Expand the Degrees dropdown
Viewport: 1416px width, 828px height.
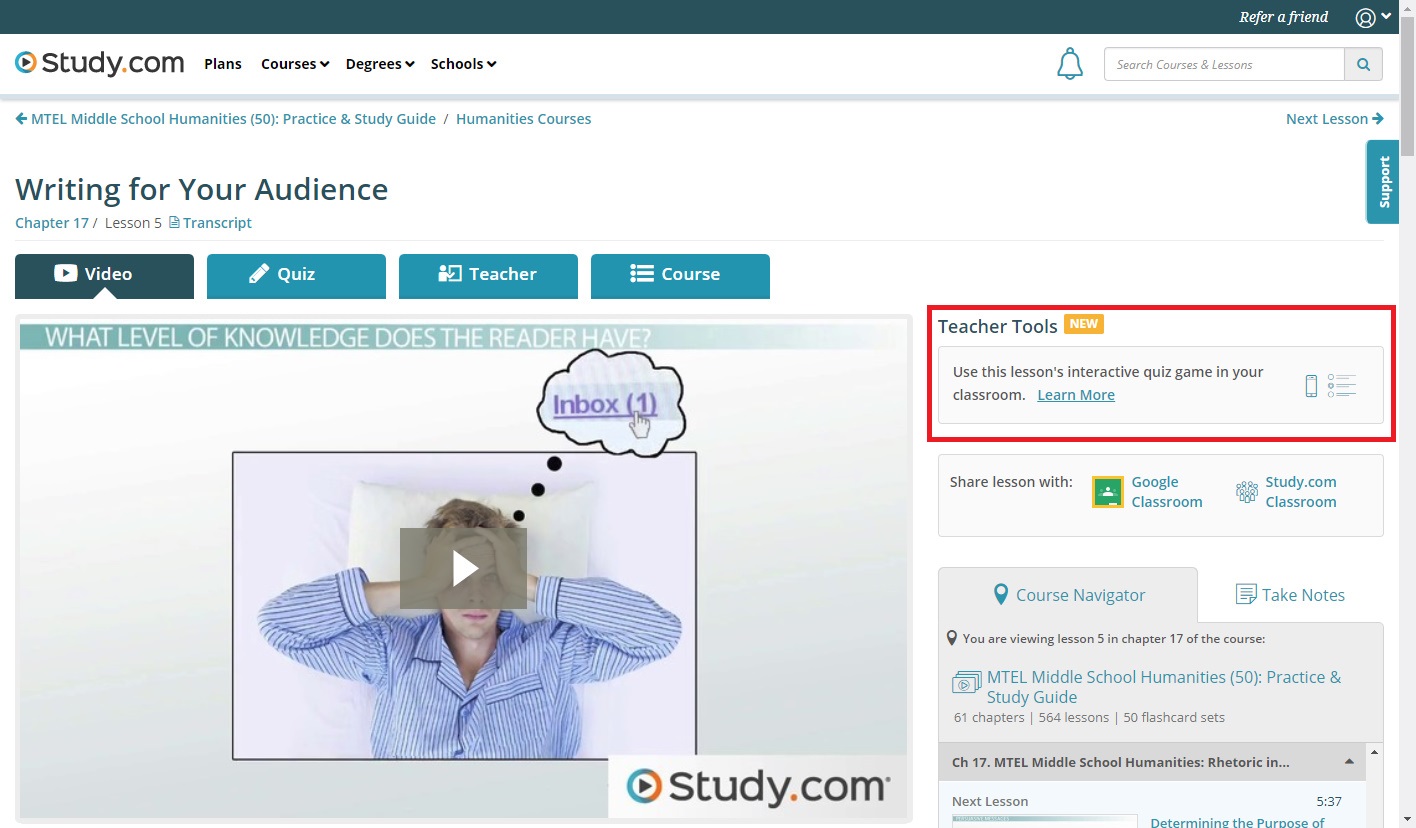[x=380, y=64]
